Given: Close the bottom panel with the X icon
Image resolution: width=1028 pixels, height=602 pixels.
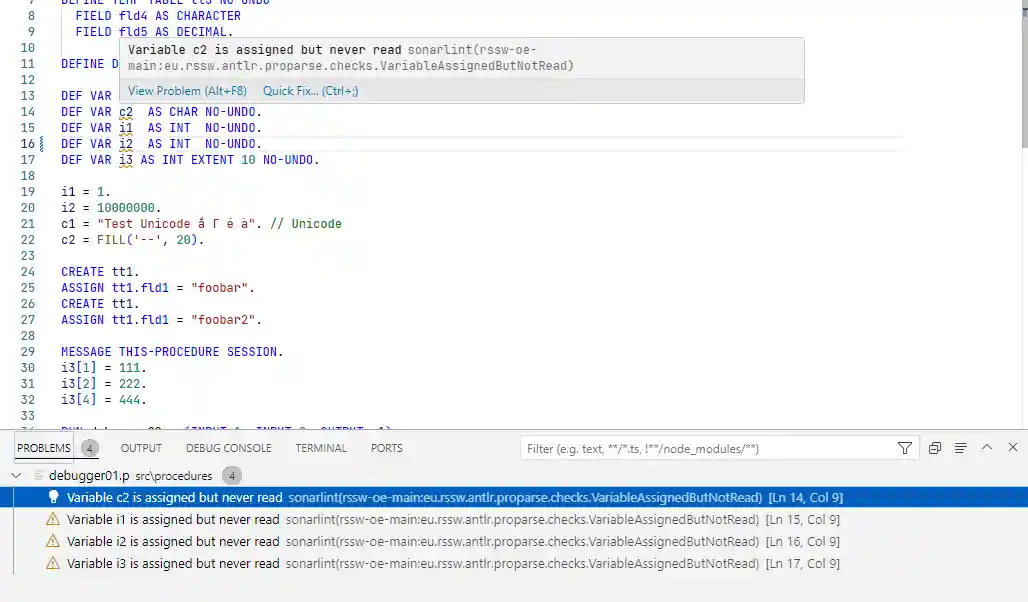Looking at the screenshot, I should tap(1013, 448).
